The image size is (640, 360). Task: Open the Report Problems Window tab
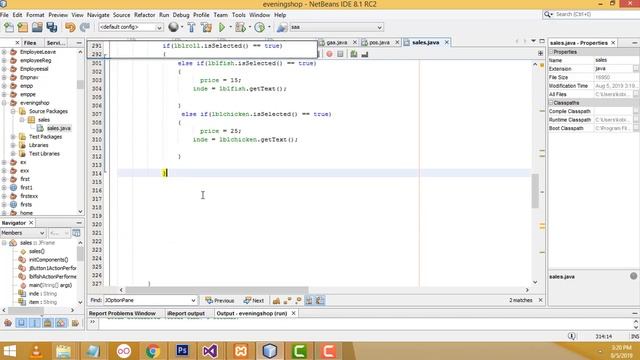tap(122, 313)
